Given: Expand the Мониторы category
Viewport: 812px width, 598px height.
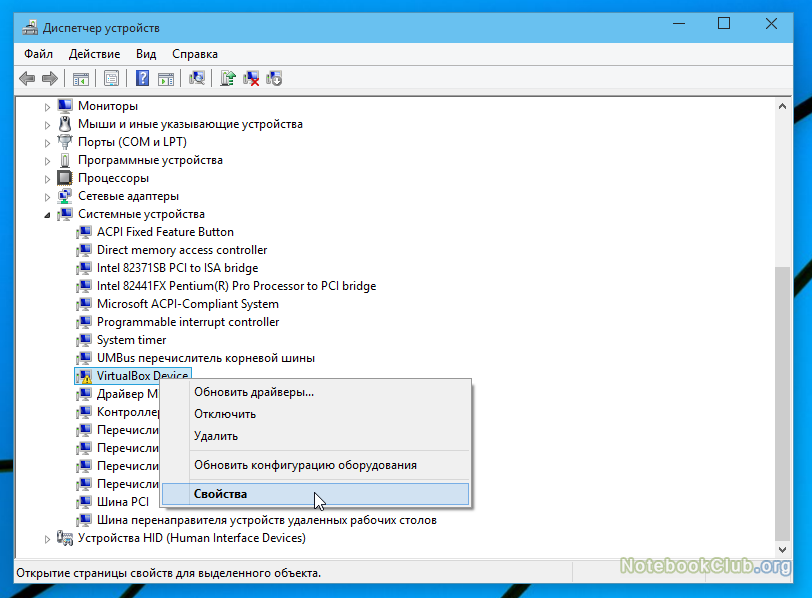Looking at the screenshot, I should pyautogui.click(x=47, y=106).
